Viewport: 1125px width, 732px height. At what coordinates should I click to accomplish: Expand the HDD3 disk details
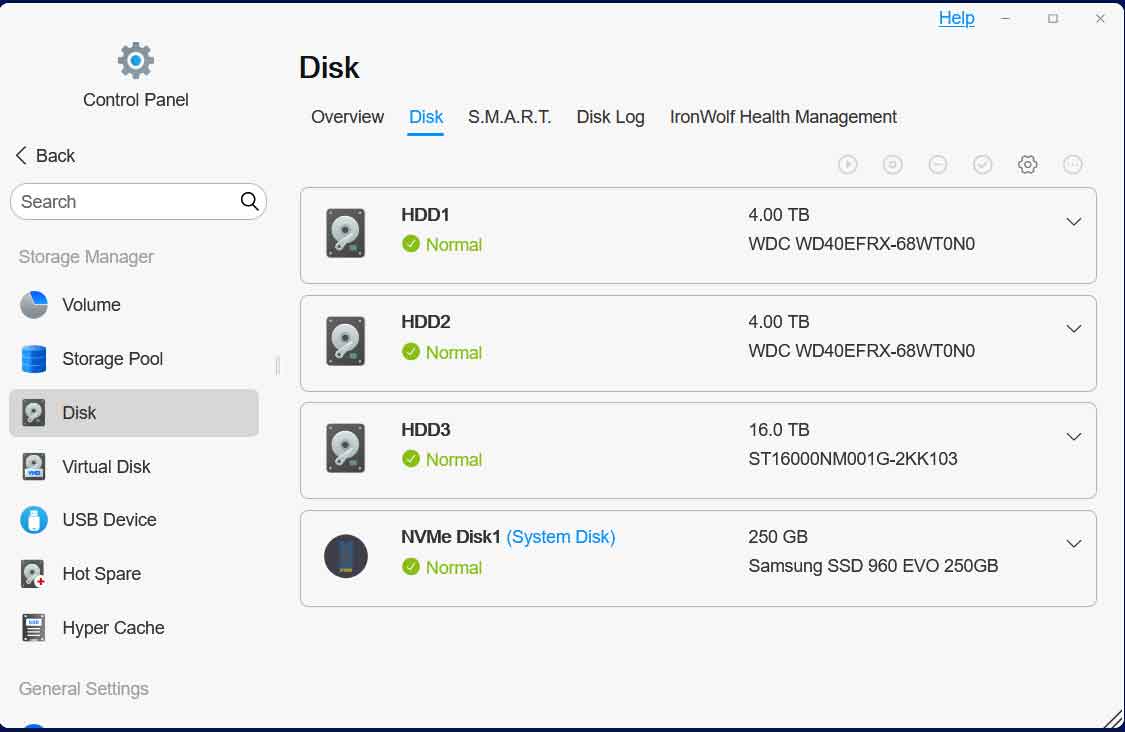coord(1073,436)
